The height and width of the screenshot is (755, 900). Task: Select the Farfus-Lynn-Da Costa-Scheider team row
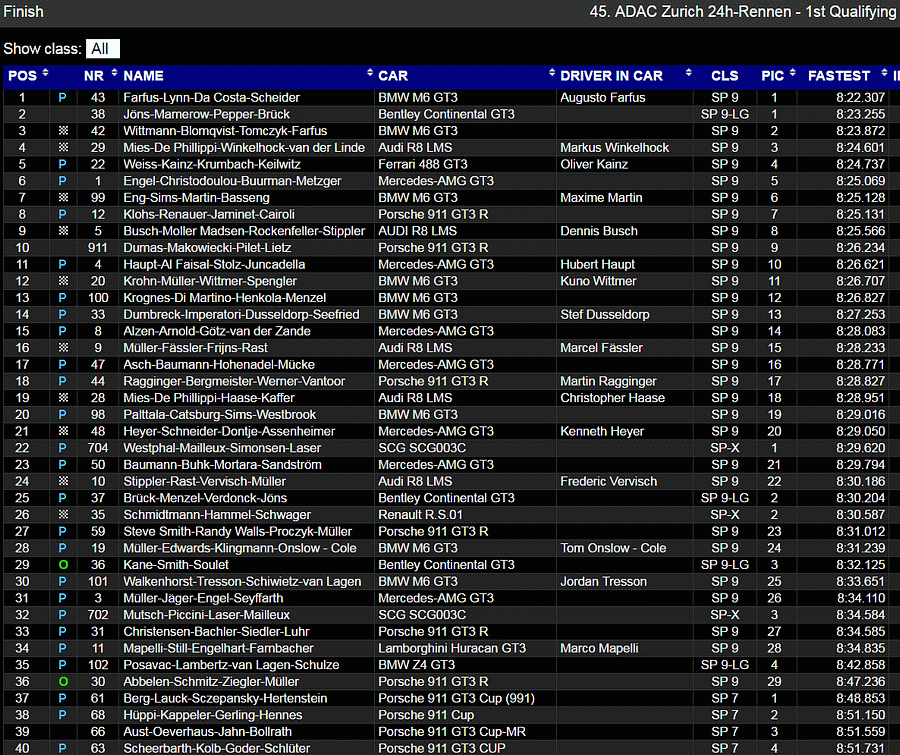211,98
